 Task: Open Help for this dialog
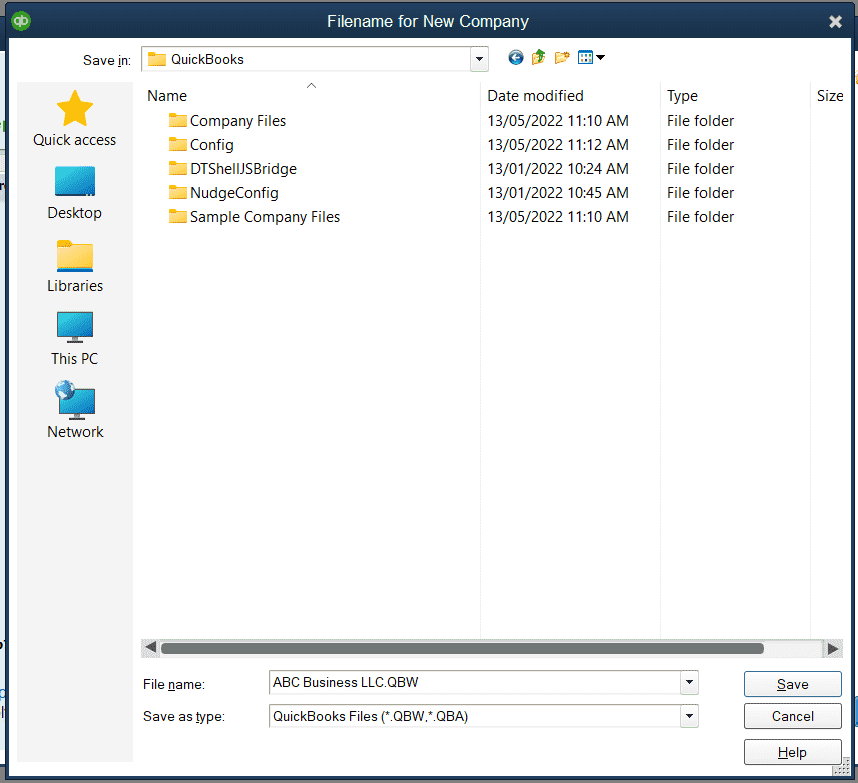point(792,752)
